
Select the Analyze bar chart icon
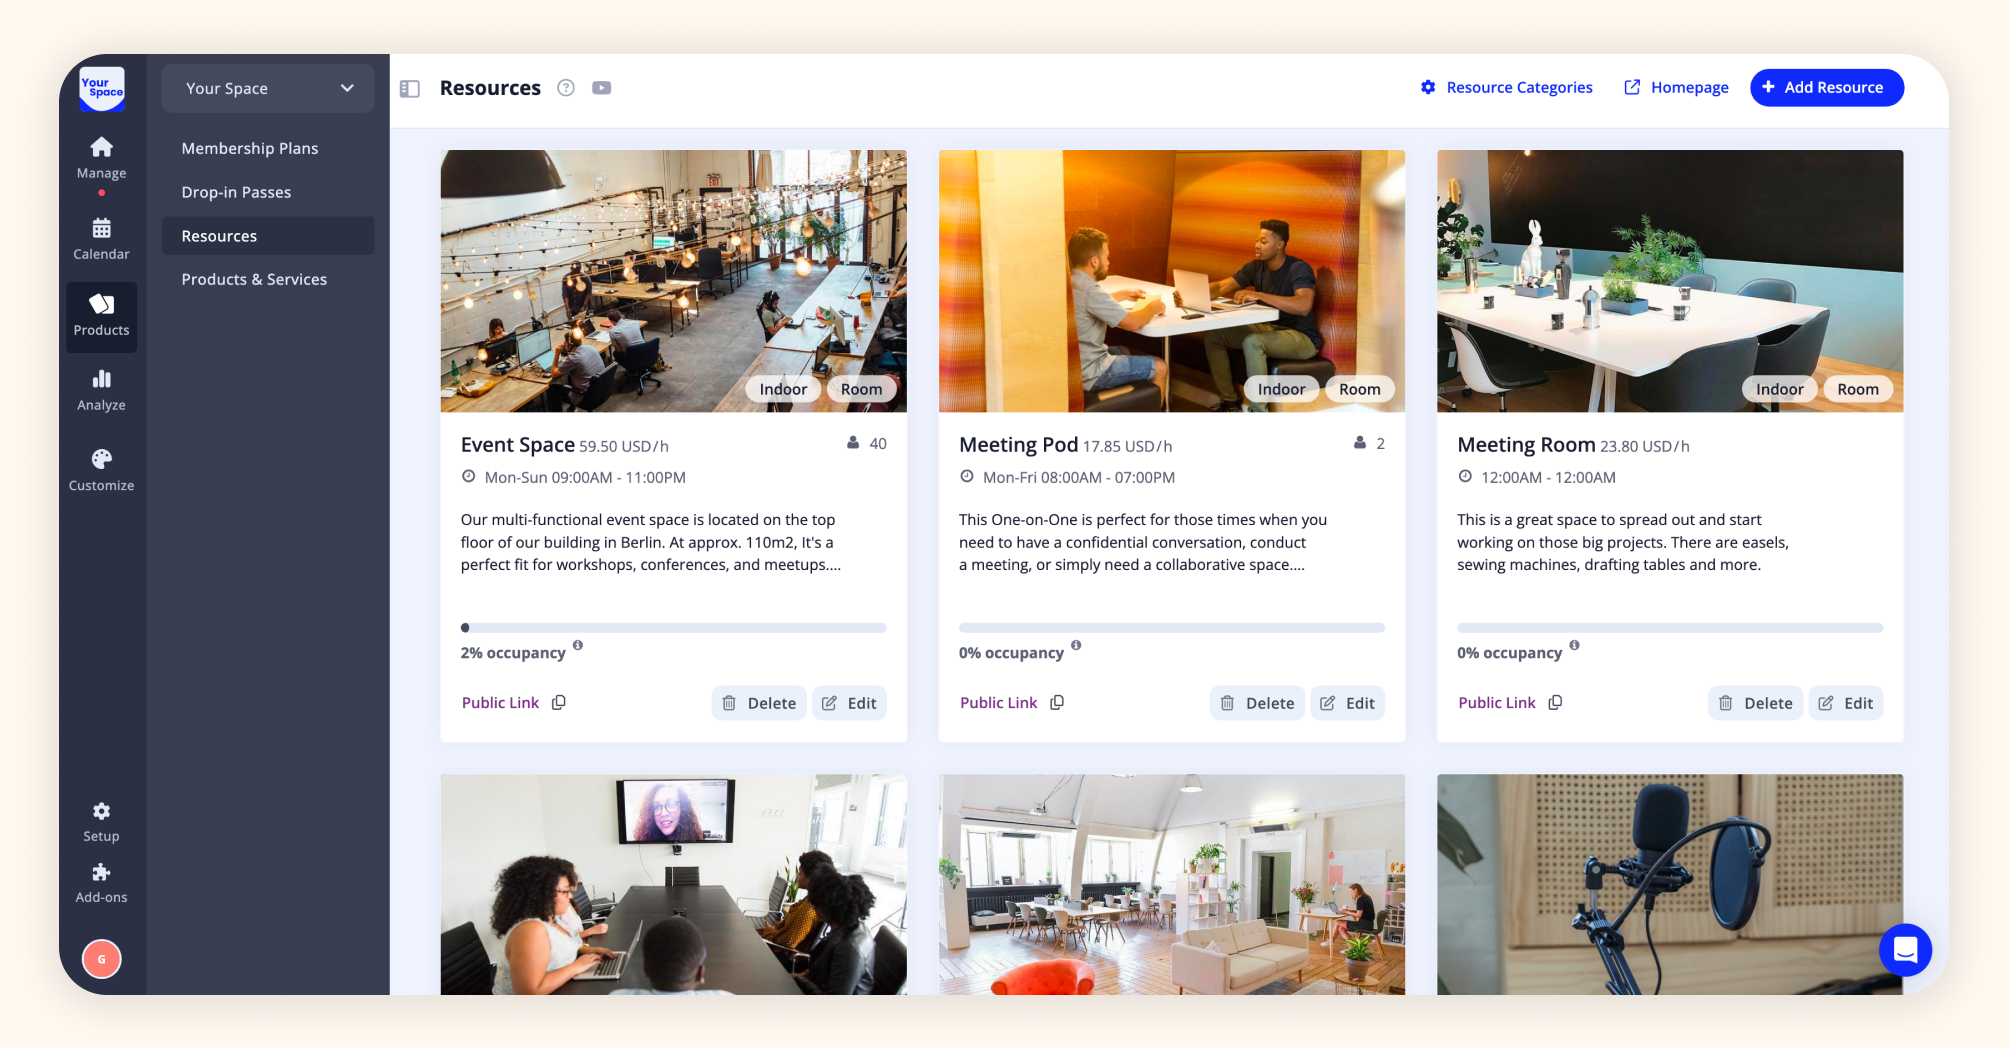click(x=101, y=379)
